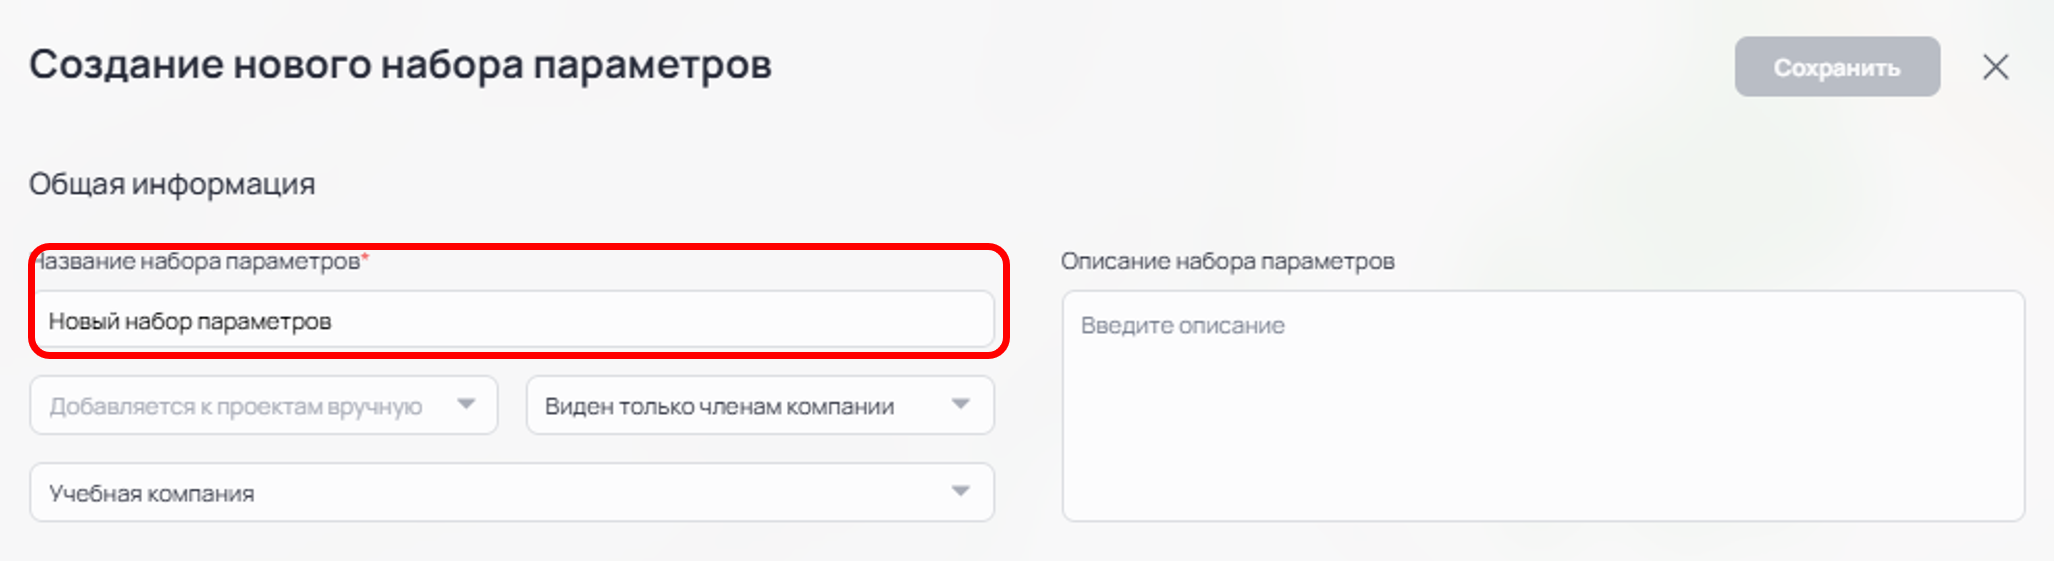Click the 'Описание набора параметров' label
This screenshot has width=2054, height=561.
[x=1227, y=261]
